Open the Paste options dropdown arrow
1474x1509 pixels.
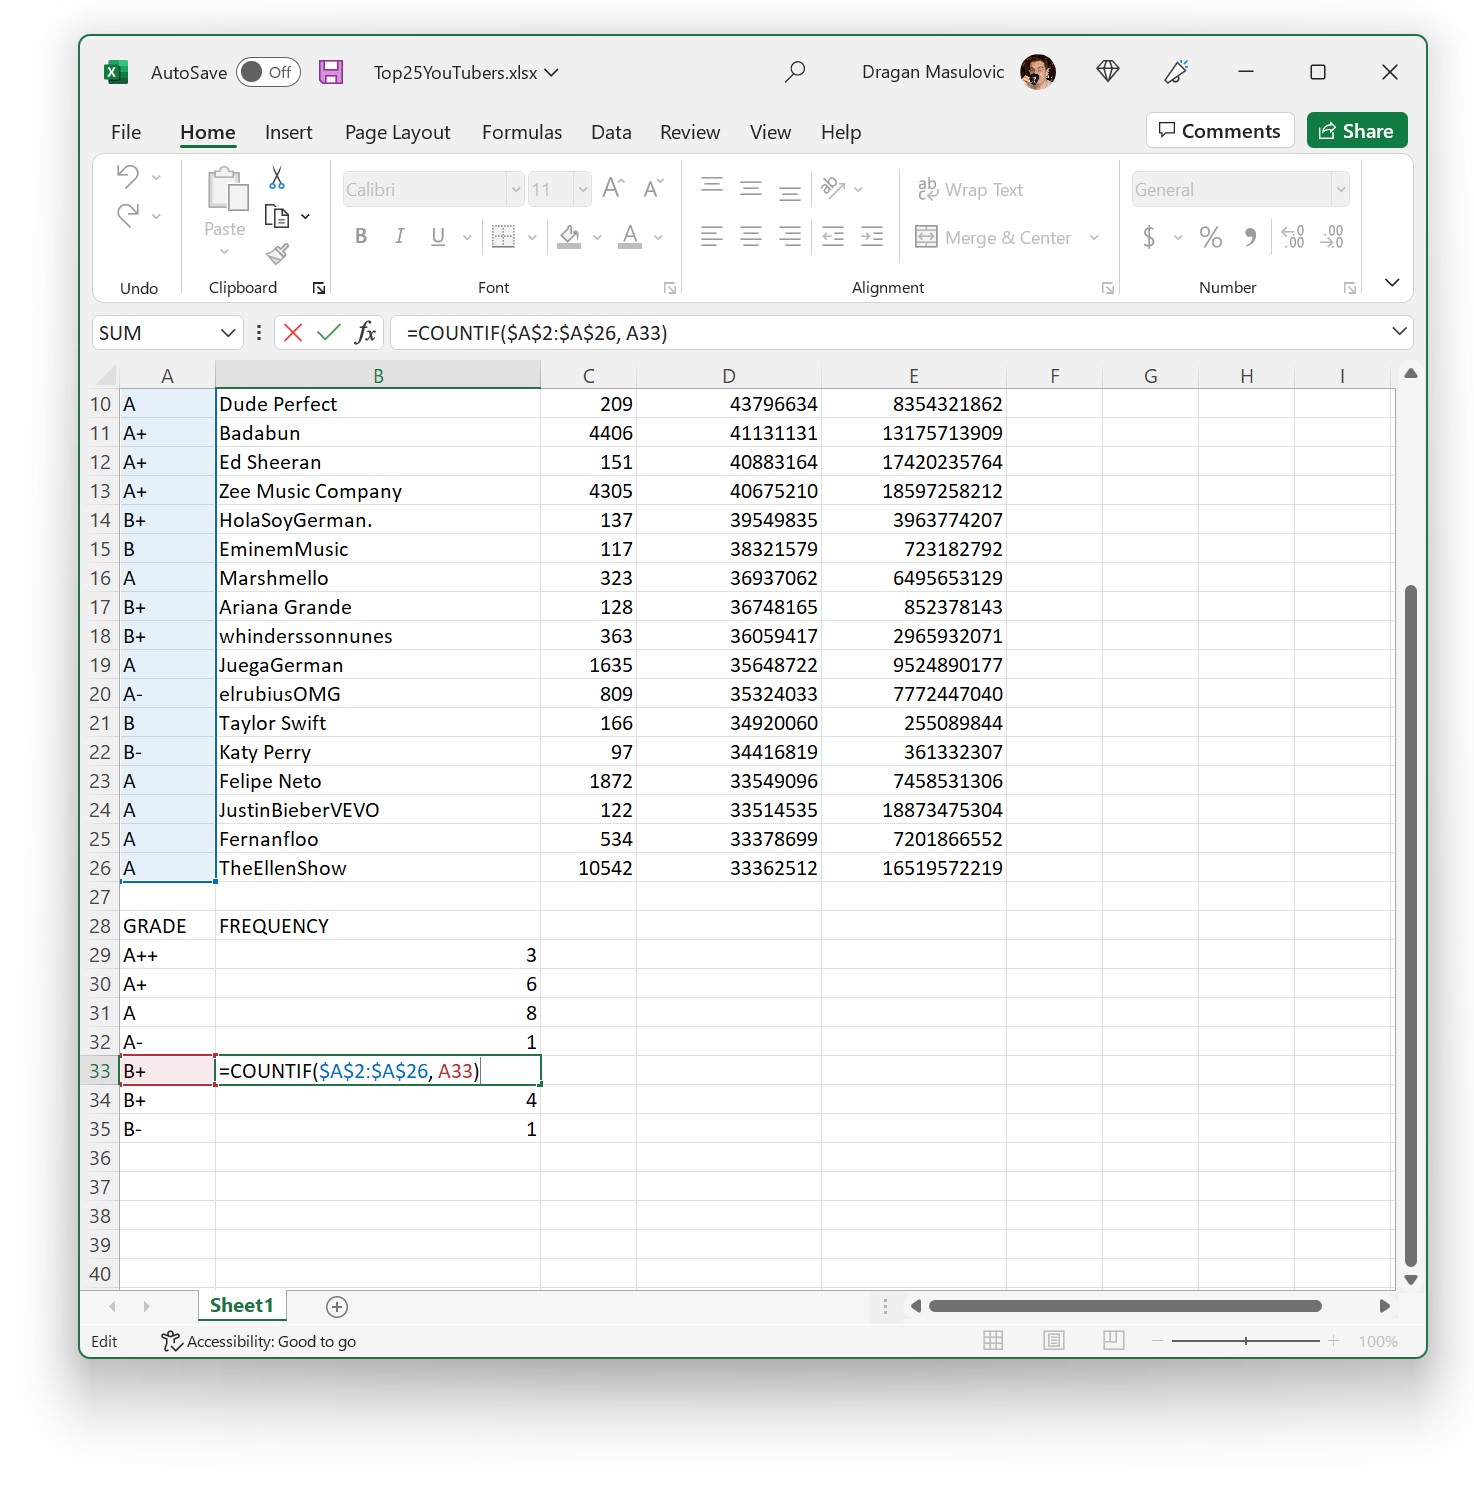tap(224, 252)
